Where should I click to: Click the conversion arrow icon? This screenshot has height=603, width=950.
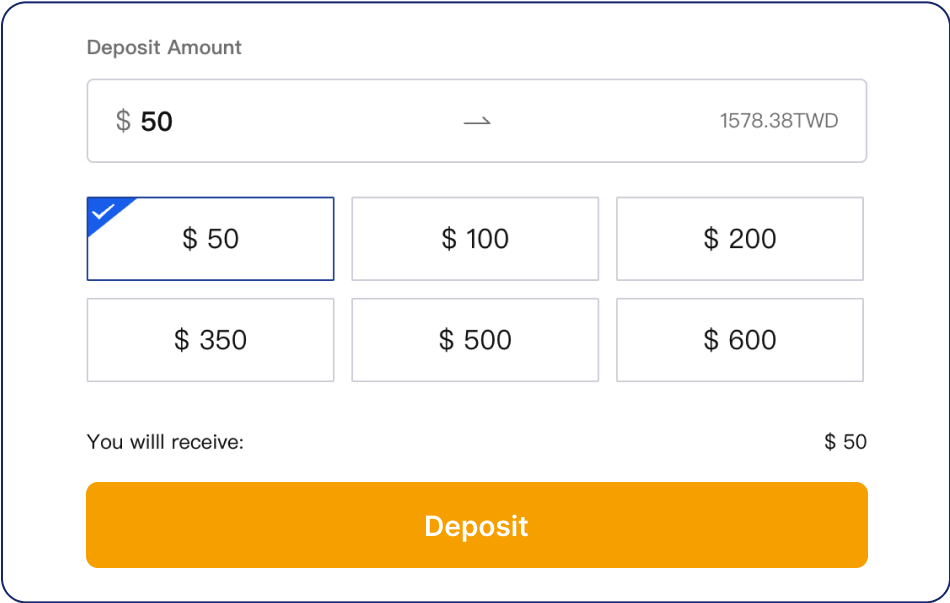pos(477,121)
